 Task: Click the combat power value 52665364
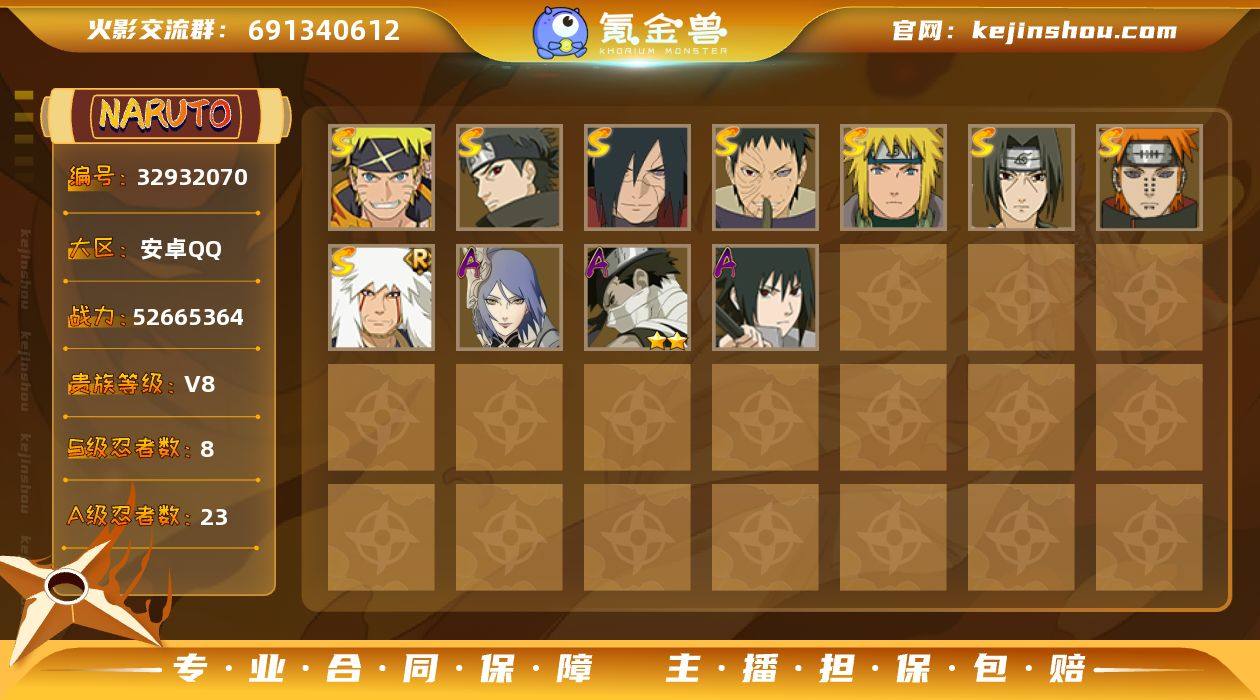[188, 317]
